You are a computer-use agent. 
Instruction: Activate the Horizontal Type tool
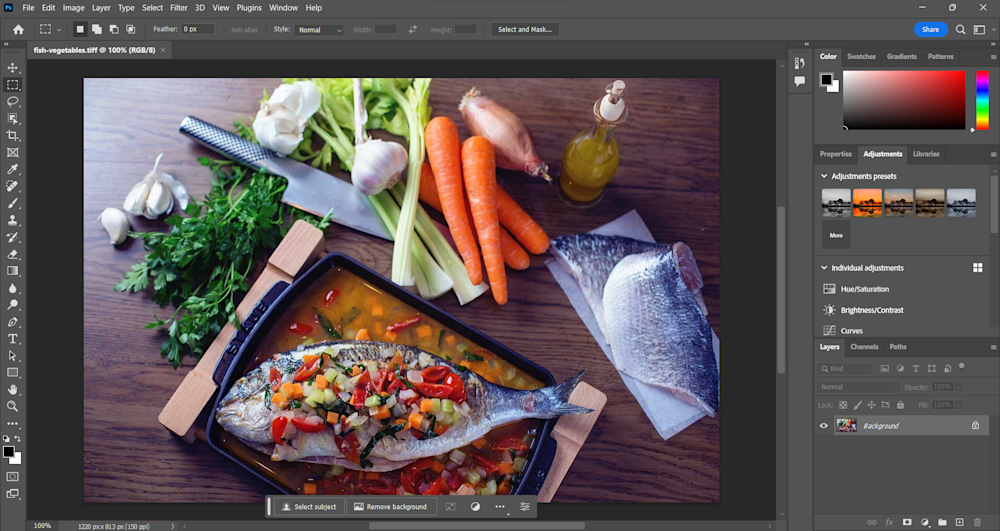(x=13, y=339)
